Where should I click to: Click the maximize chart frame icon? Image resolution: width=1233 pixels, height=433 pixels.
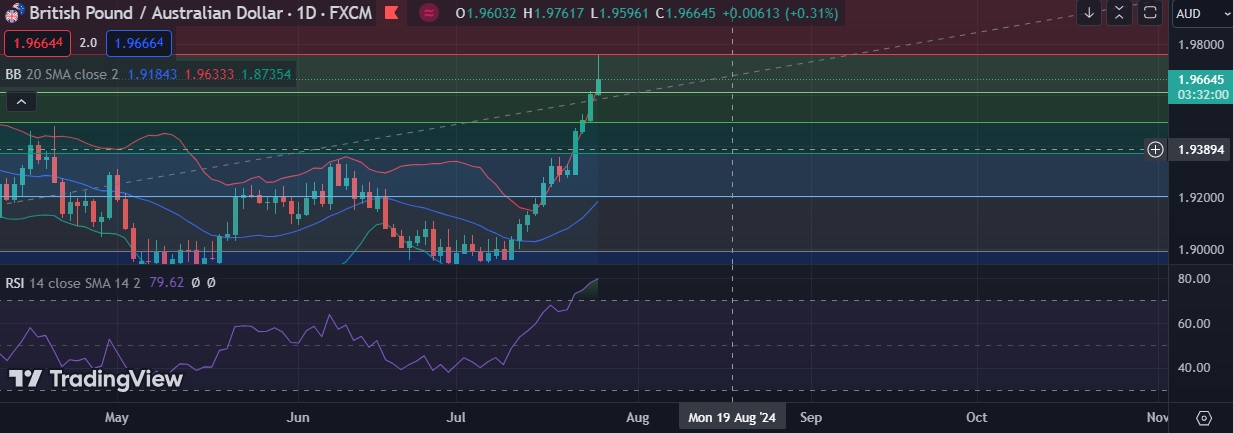pyautogui.click(x=1150, y=13)
